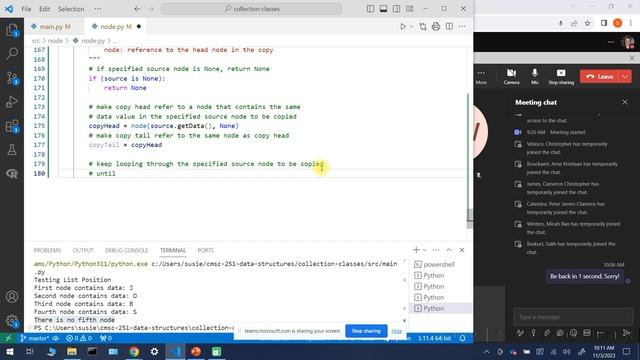Open the Manage gear in activity bar
Image resolution: width=640 pixels, height=360 pixels.
[12, 321]
